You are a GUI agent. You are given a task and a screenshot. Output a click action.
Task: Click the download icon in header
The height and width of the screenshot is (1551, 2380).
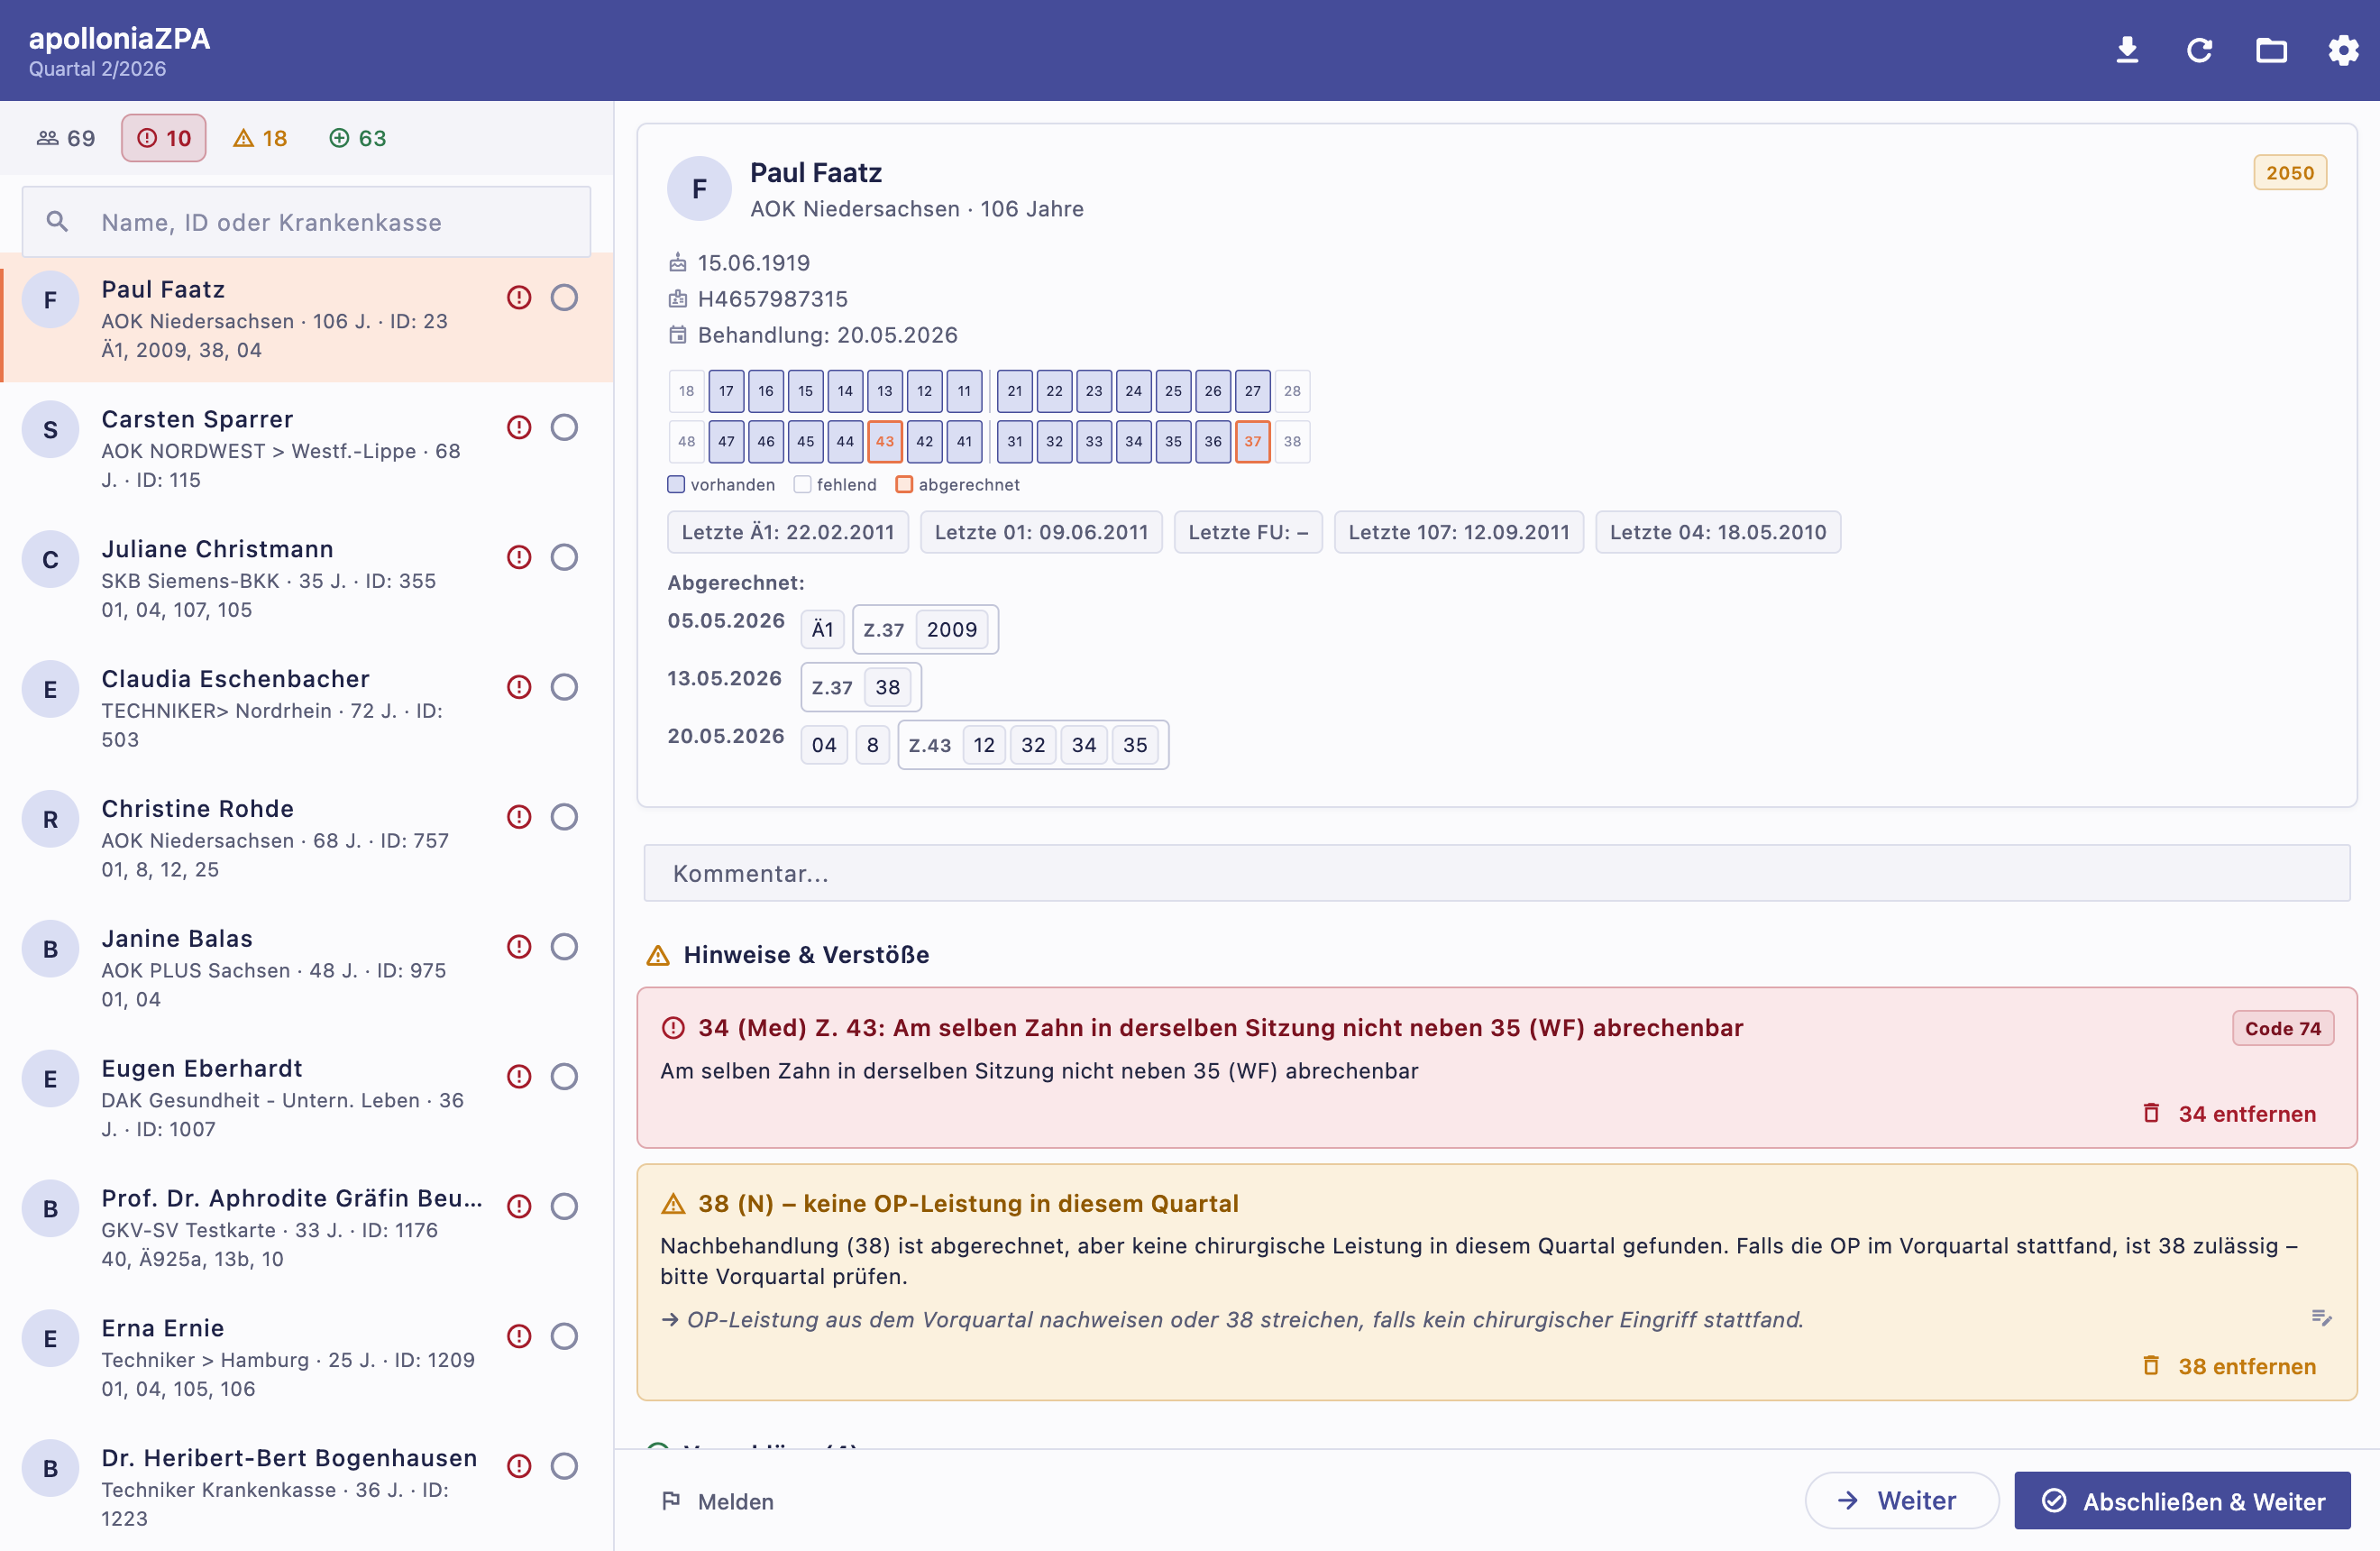pos(2127,50)
